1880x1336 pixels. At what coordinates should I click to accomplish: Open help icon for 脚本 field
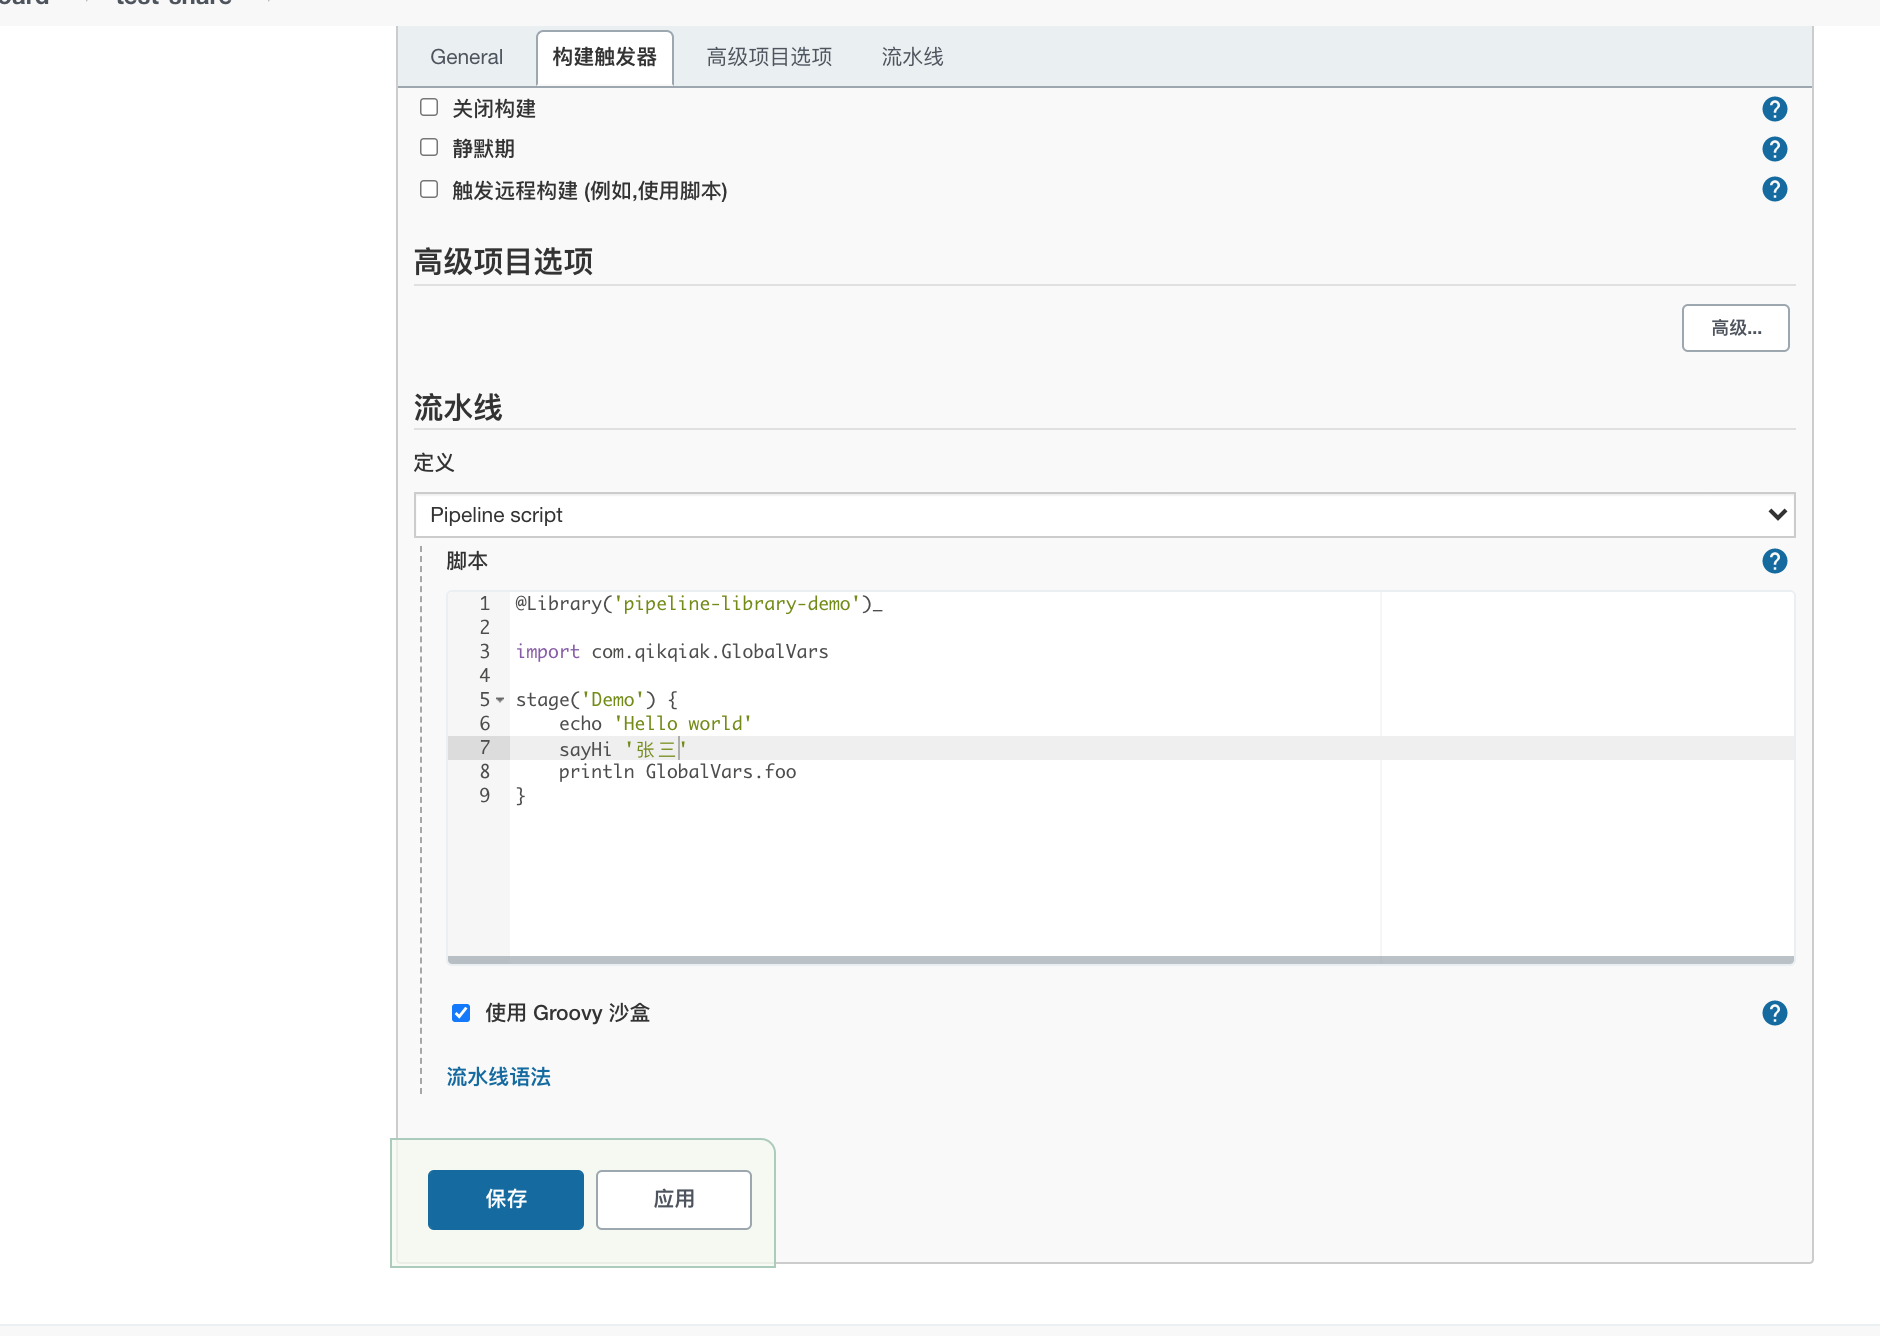click(x=1774, y=561)
